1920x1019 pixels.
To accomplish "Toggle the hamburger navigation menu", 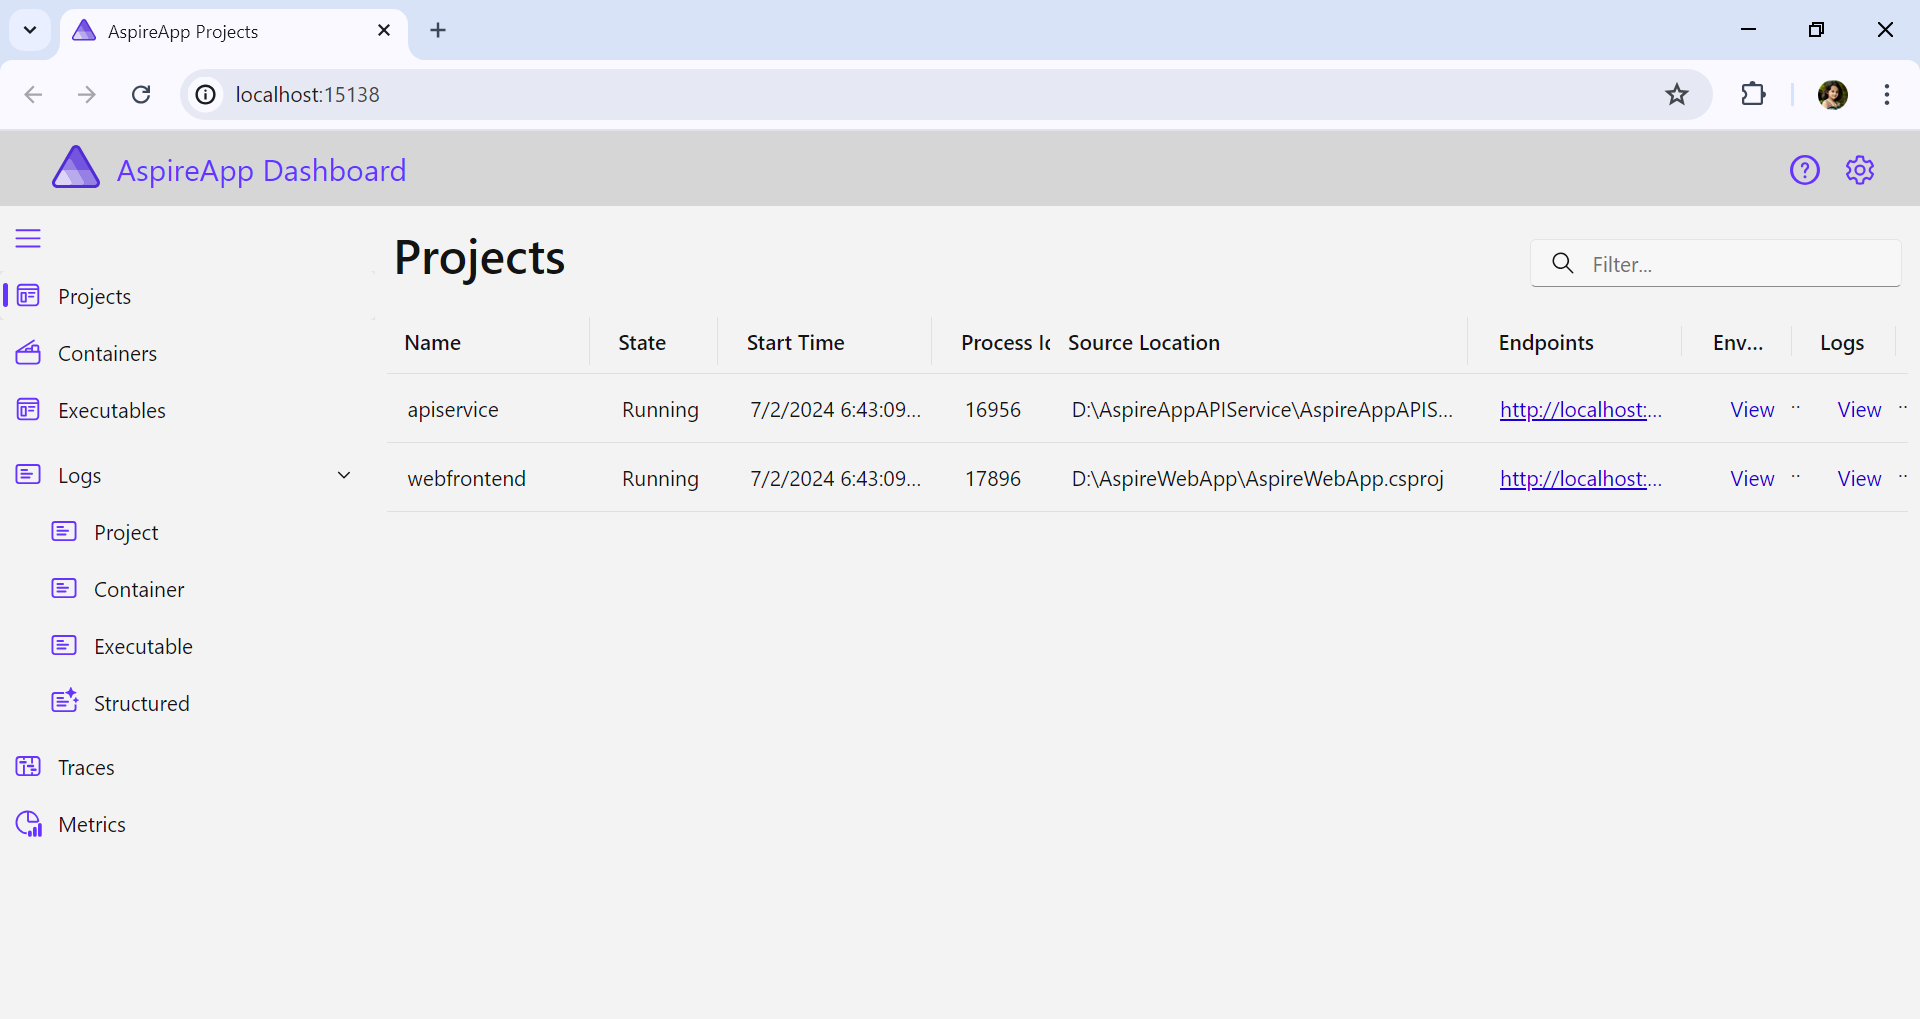I will (28, 239).
